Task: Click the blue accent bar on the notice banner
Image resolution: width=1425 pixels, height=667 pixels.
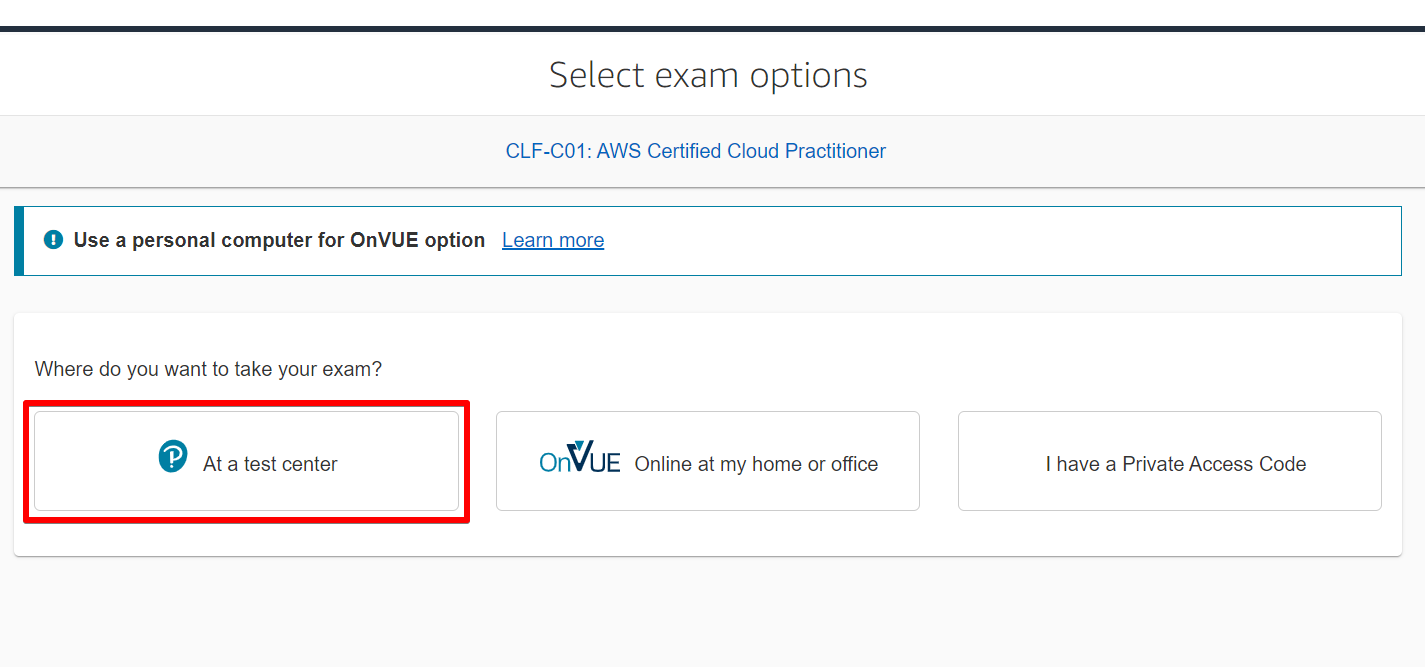Action: click(17, 240)
